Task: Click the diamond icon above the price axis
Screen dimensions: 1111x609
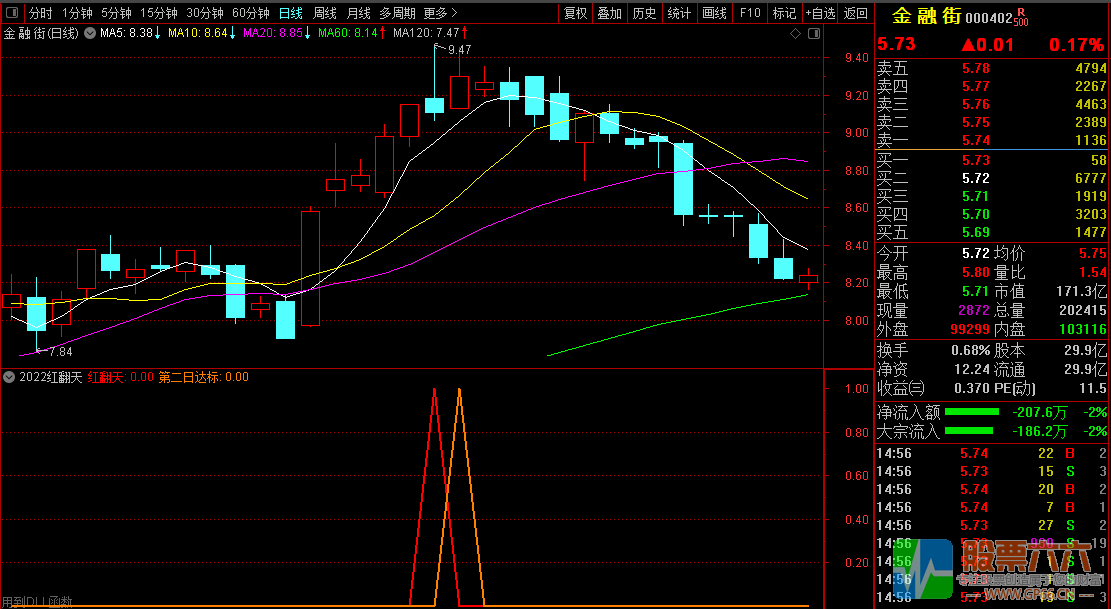Action: pyautogui.click(x=795, y=34)
